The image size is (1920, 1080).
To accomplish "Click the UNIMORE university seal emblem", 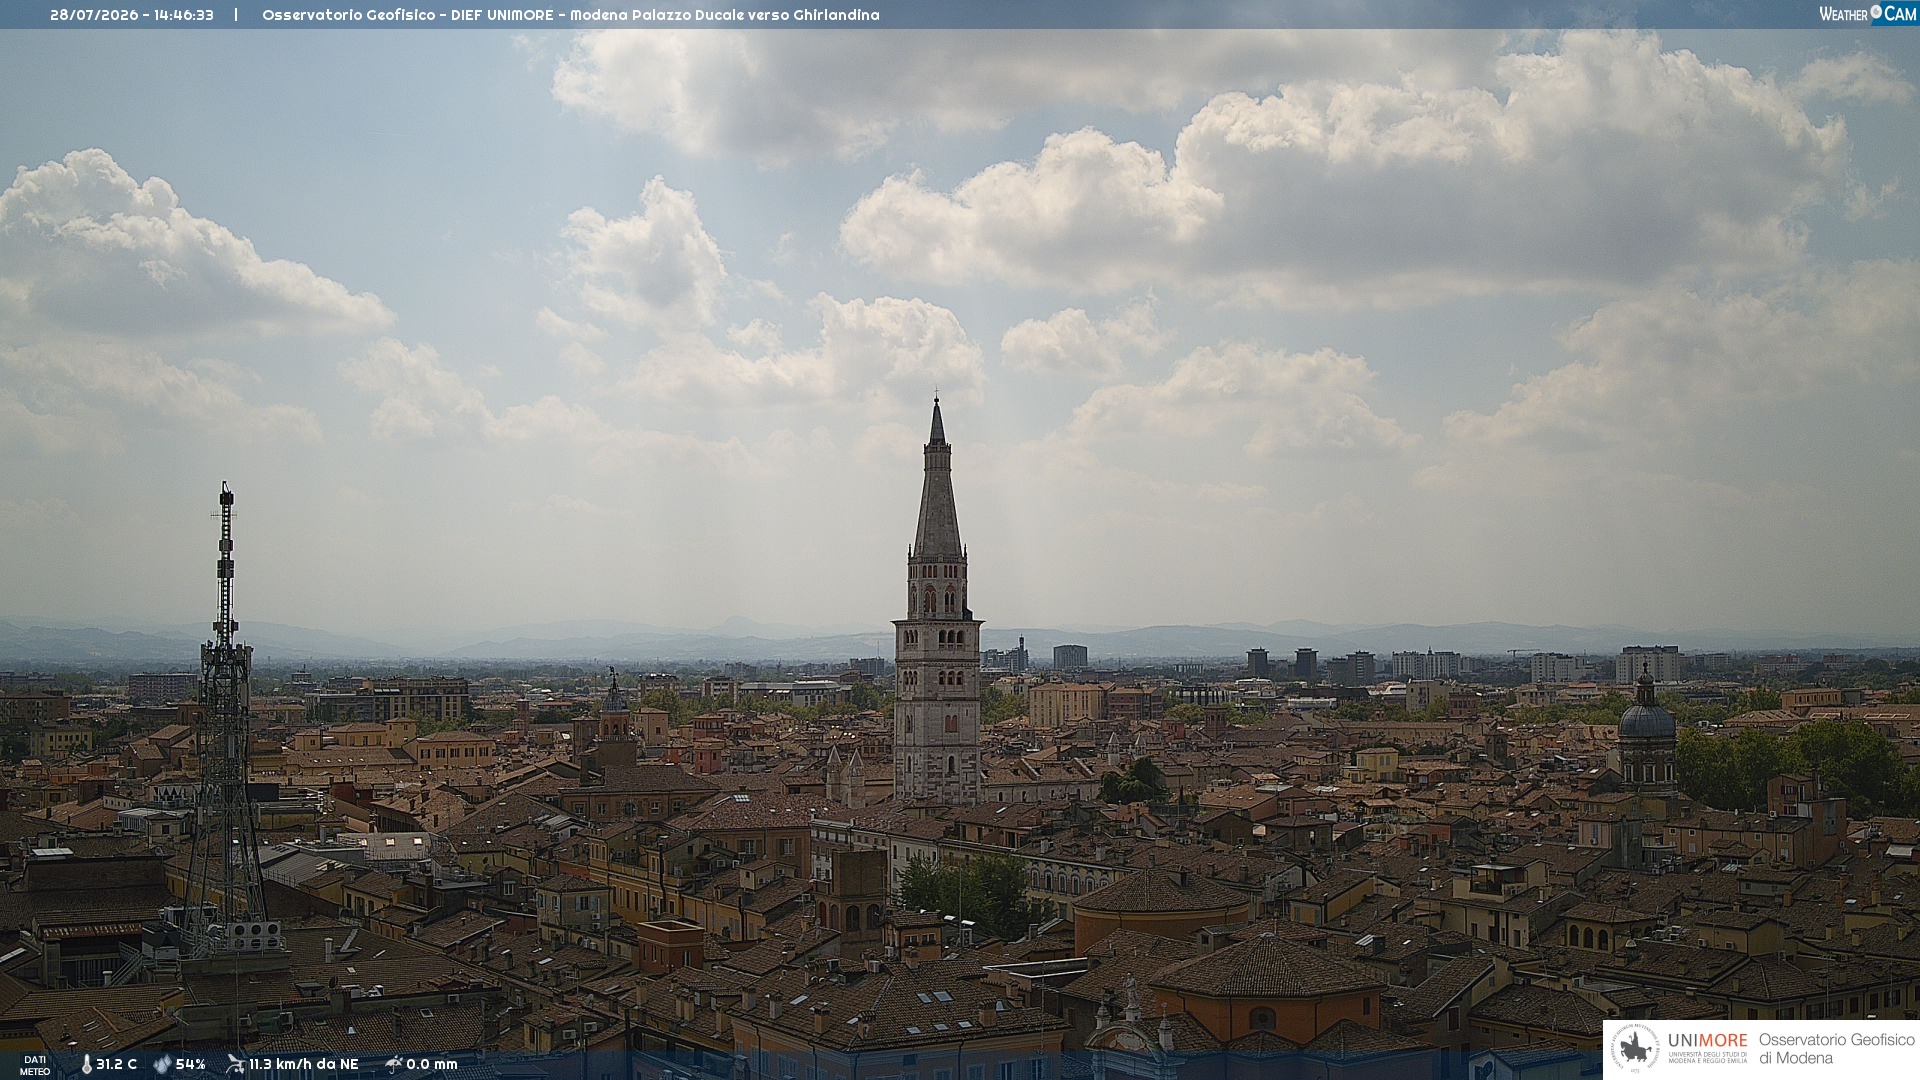I will click(1635, 1050).
